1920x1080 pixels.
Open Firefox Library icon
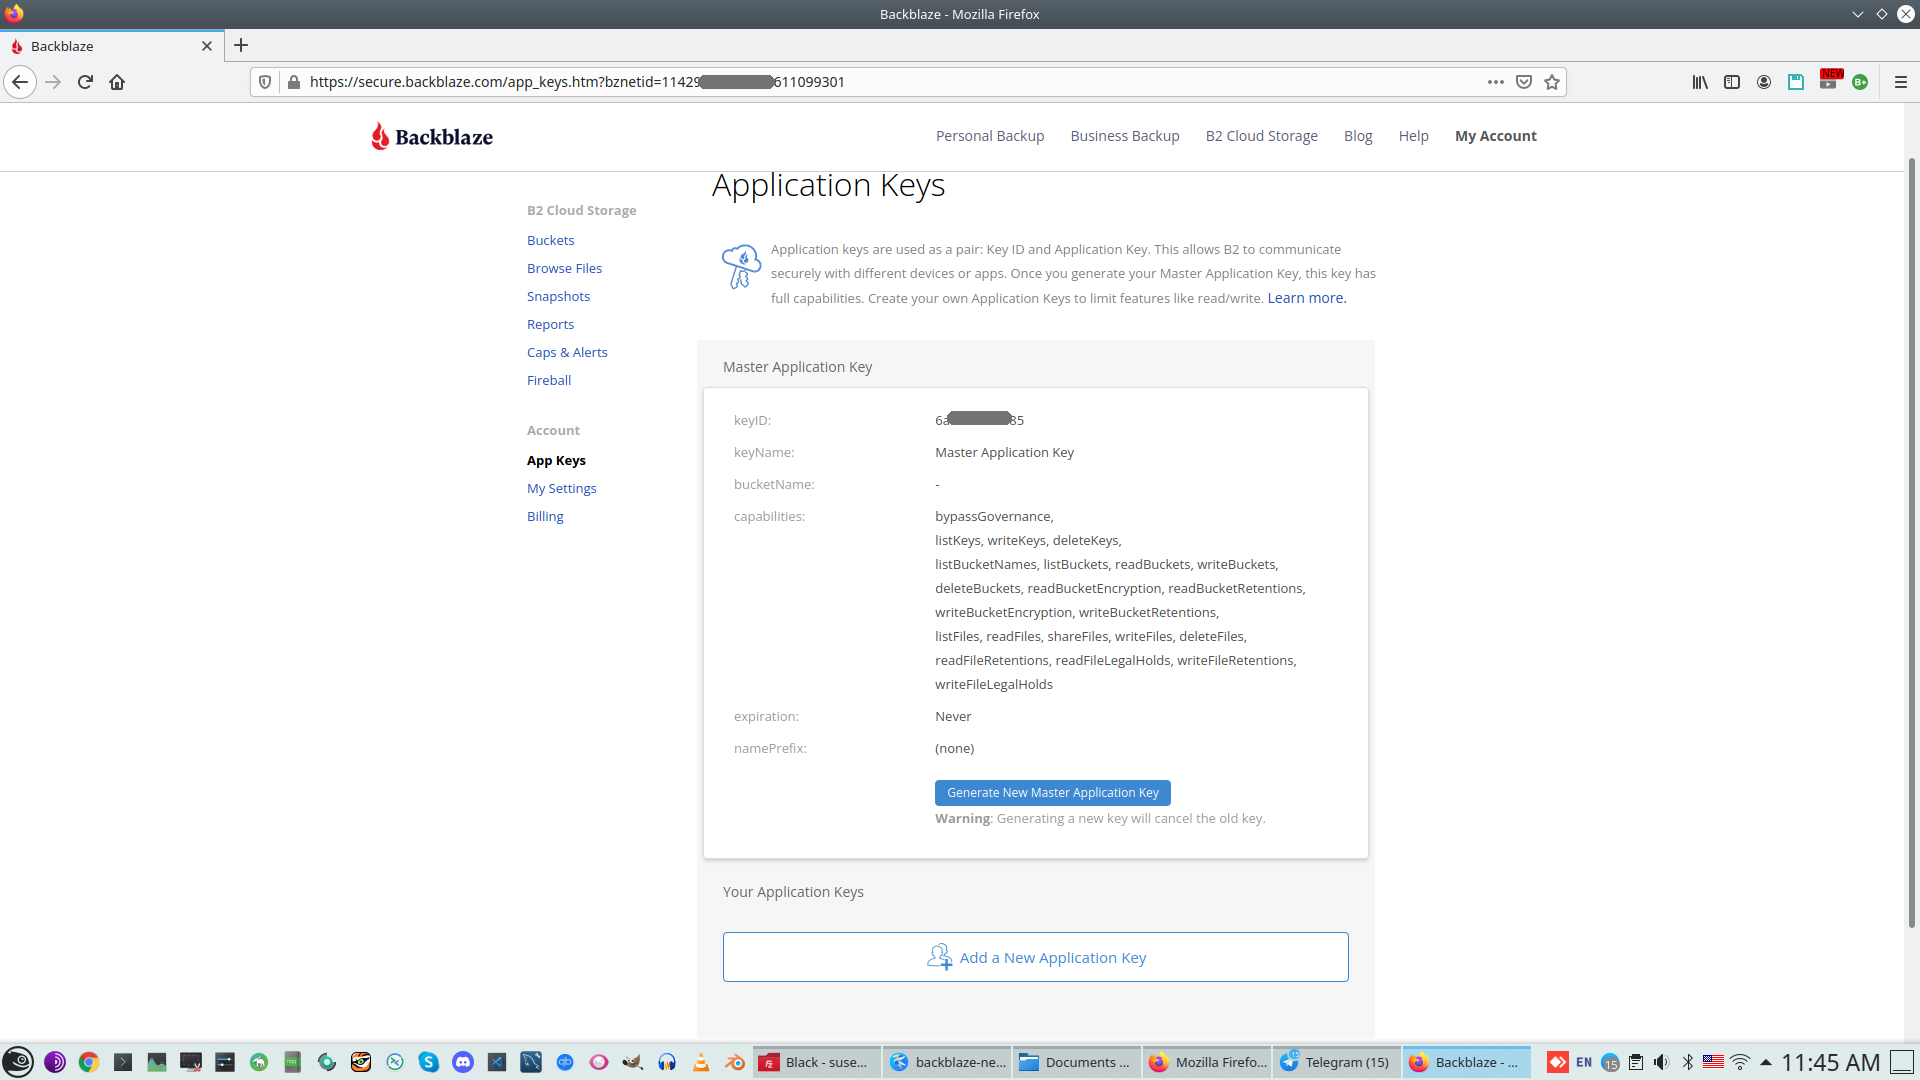pyautogui.click(x=1699, y=82)
